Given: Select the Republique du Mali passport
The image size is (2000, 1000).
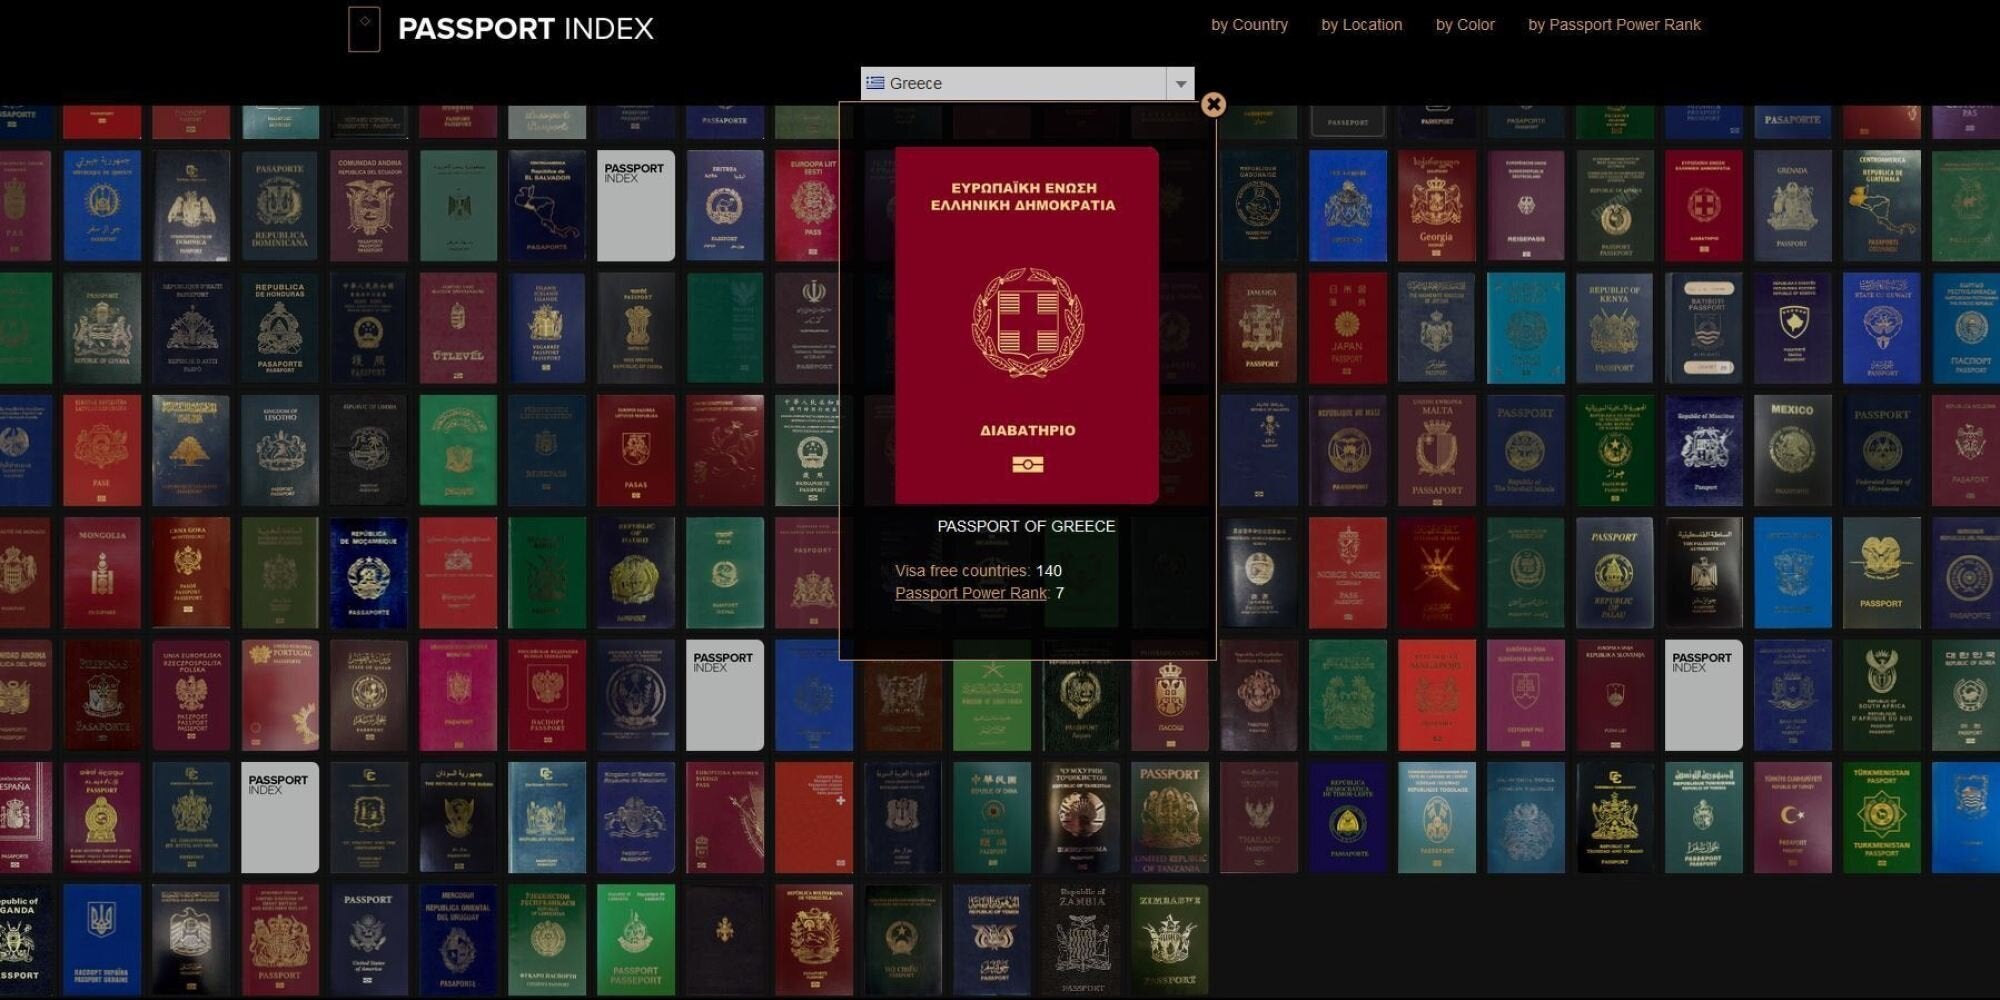Looking at the screenshot, I should click(x=1347, y=451).
